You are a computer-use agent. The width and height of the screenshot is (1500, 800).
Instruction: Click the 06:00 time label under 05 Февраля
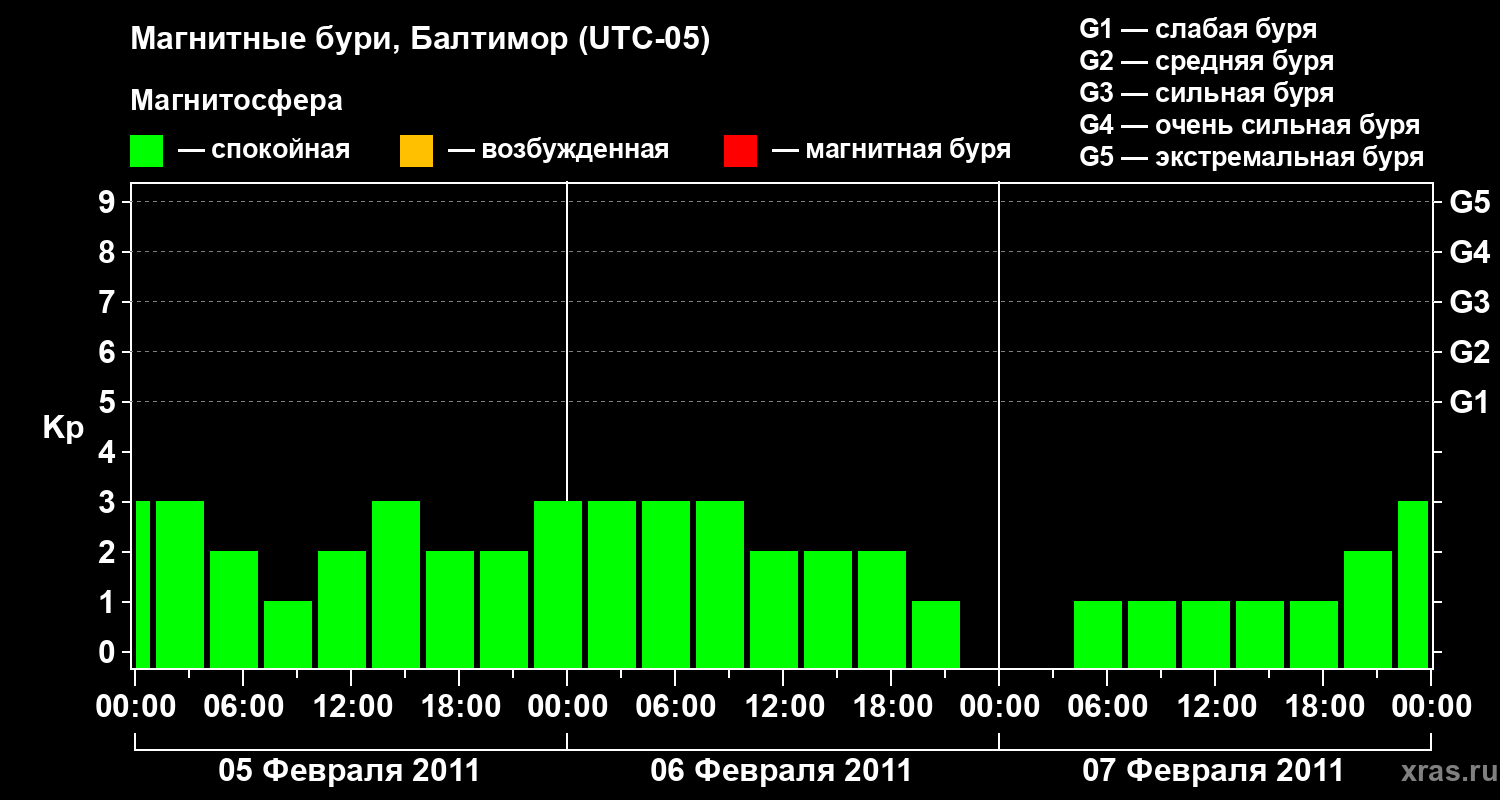click(243, 707)
